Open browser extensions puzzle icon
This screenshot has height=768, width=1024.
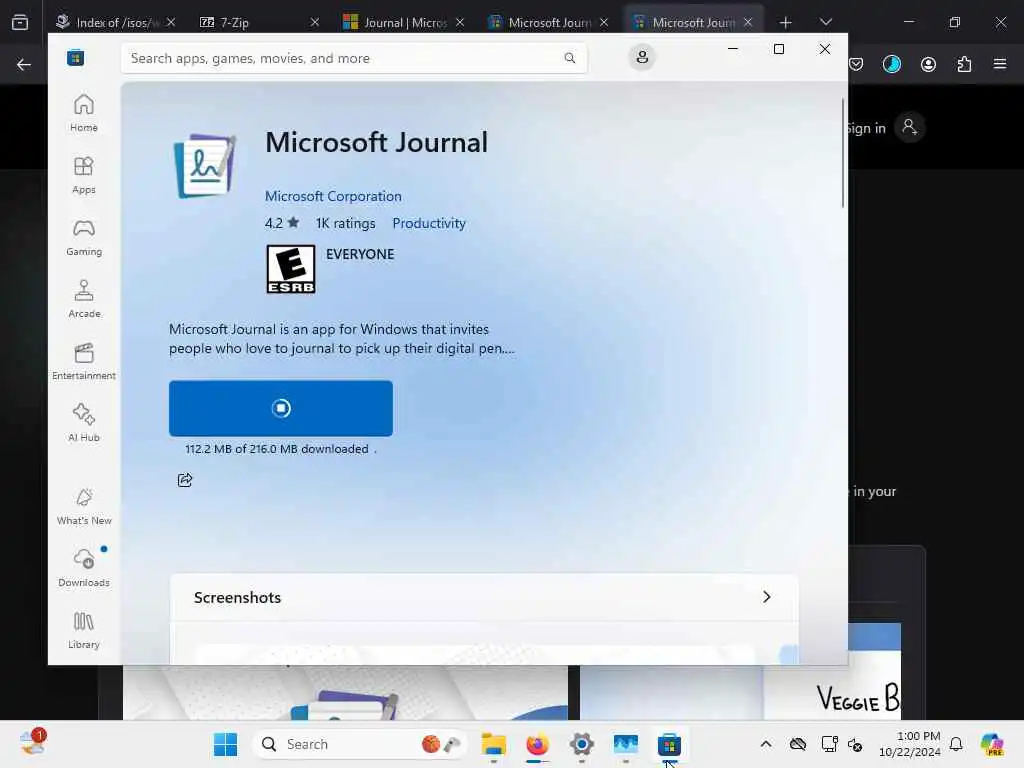964,64
